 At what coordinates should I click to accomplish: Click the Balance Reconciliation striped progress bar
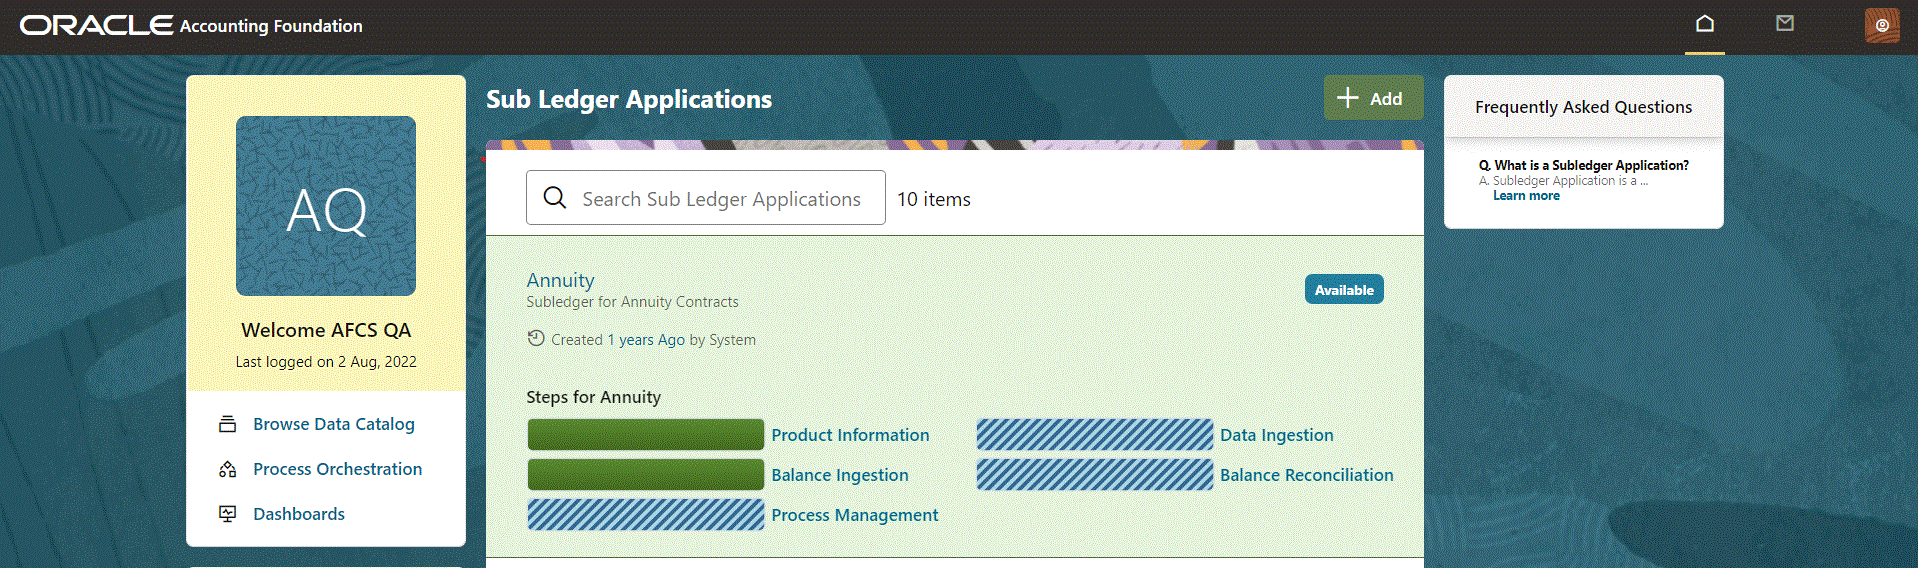1095,475
